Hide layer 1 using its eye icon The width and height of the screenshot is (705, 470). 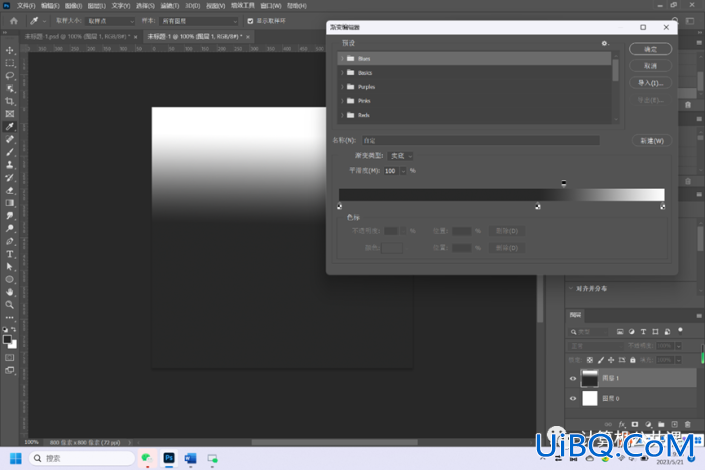[x=573, y=379]
